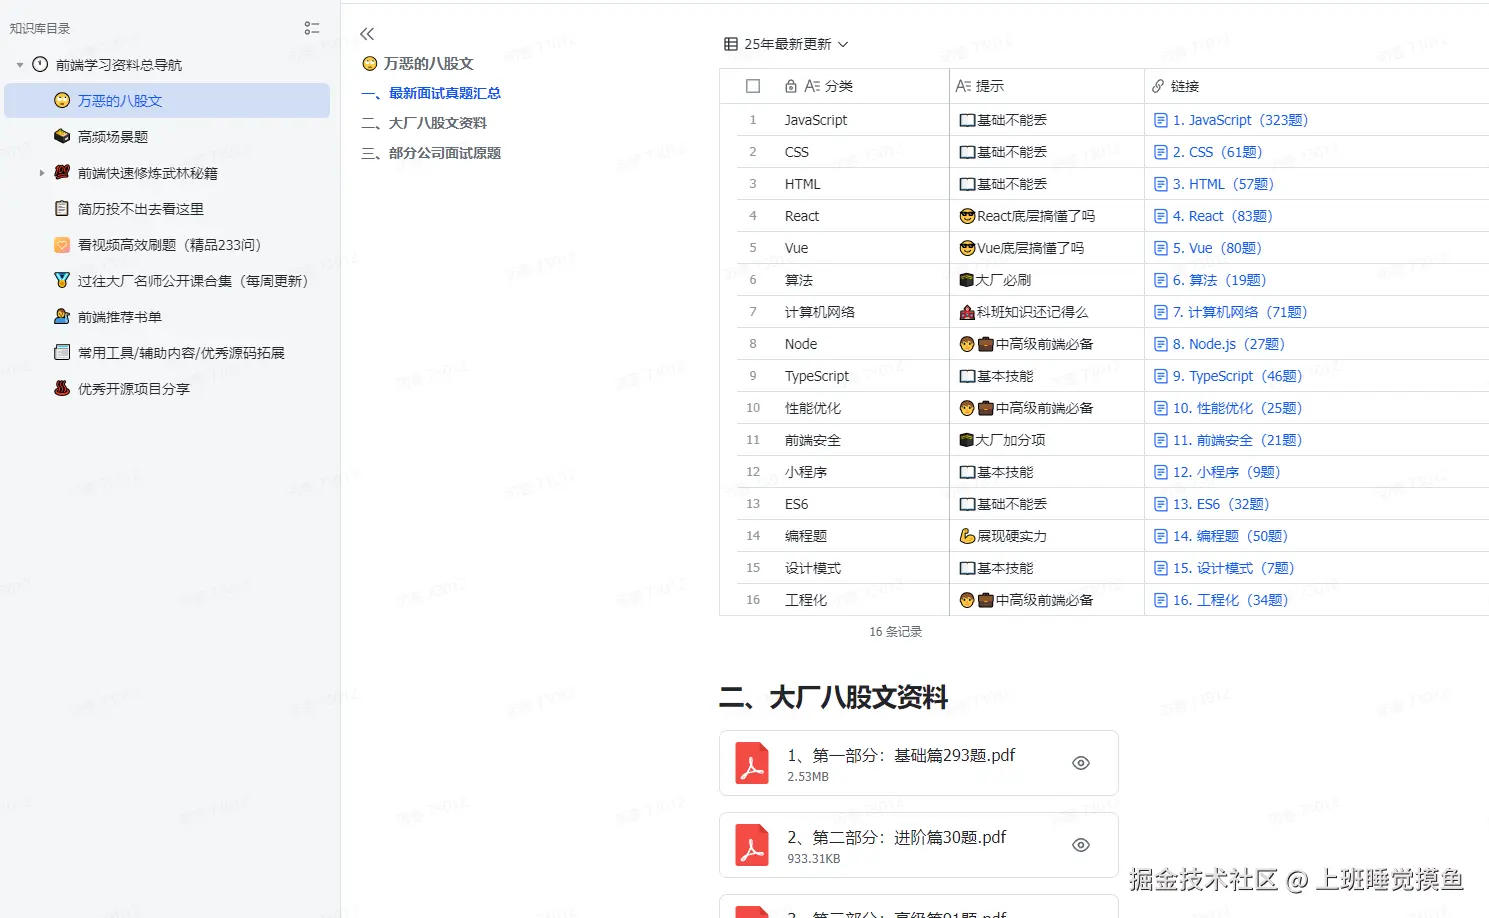Collapse the outline panel with double-chevron icon
Screen dimensions: 1489x918
(367, 34)
